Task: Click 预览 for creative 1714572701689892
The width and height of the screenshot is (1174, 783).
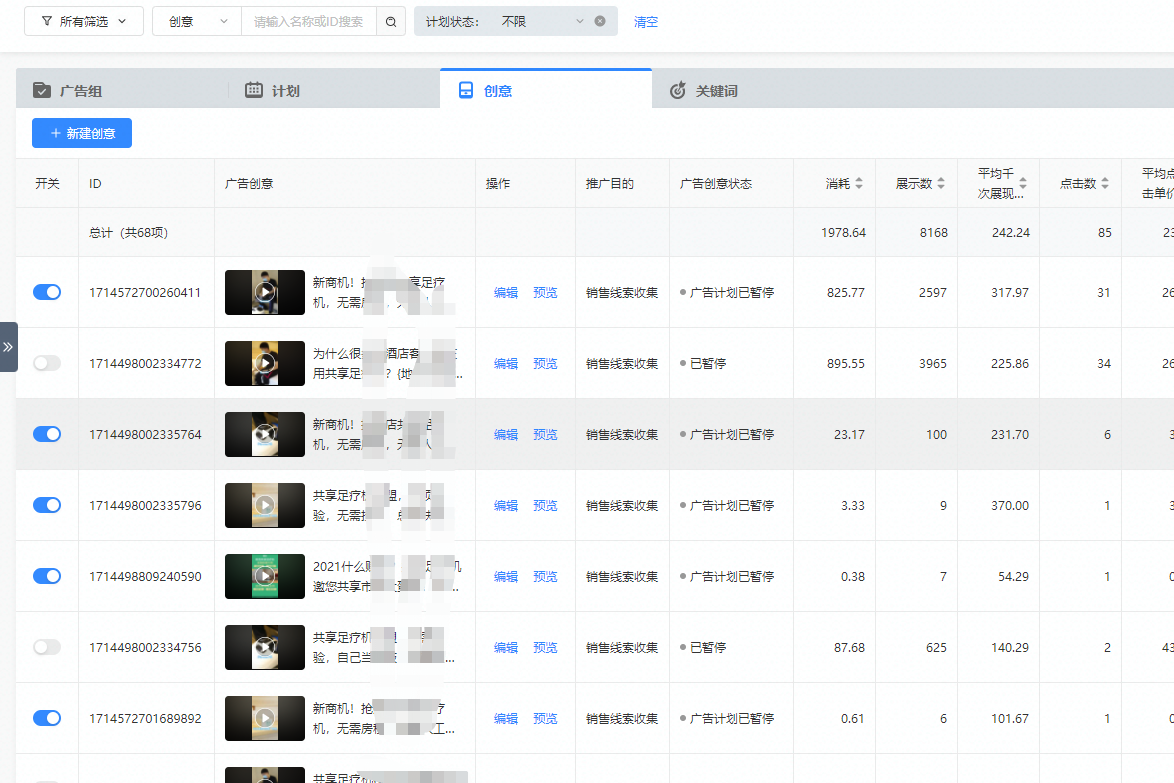Action: (x=545, y=719)
